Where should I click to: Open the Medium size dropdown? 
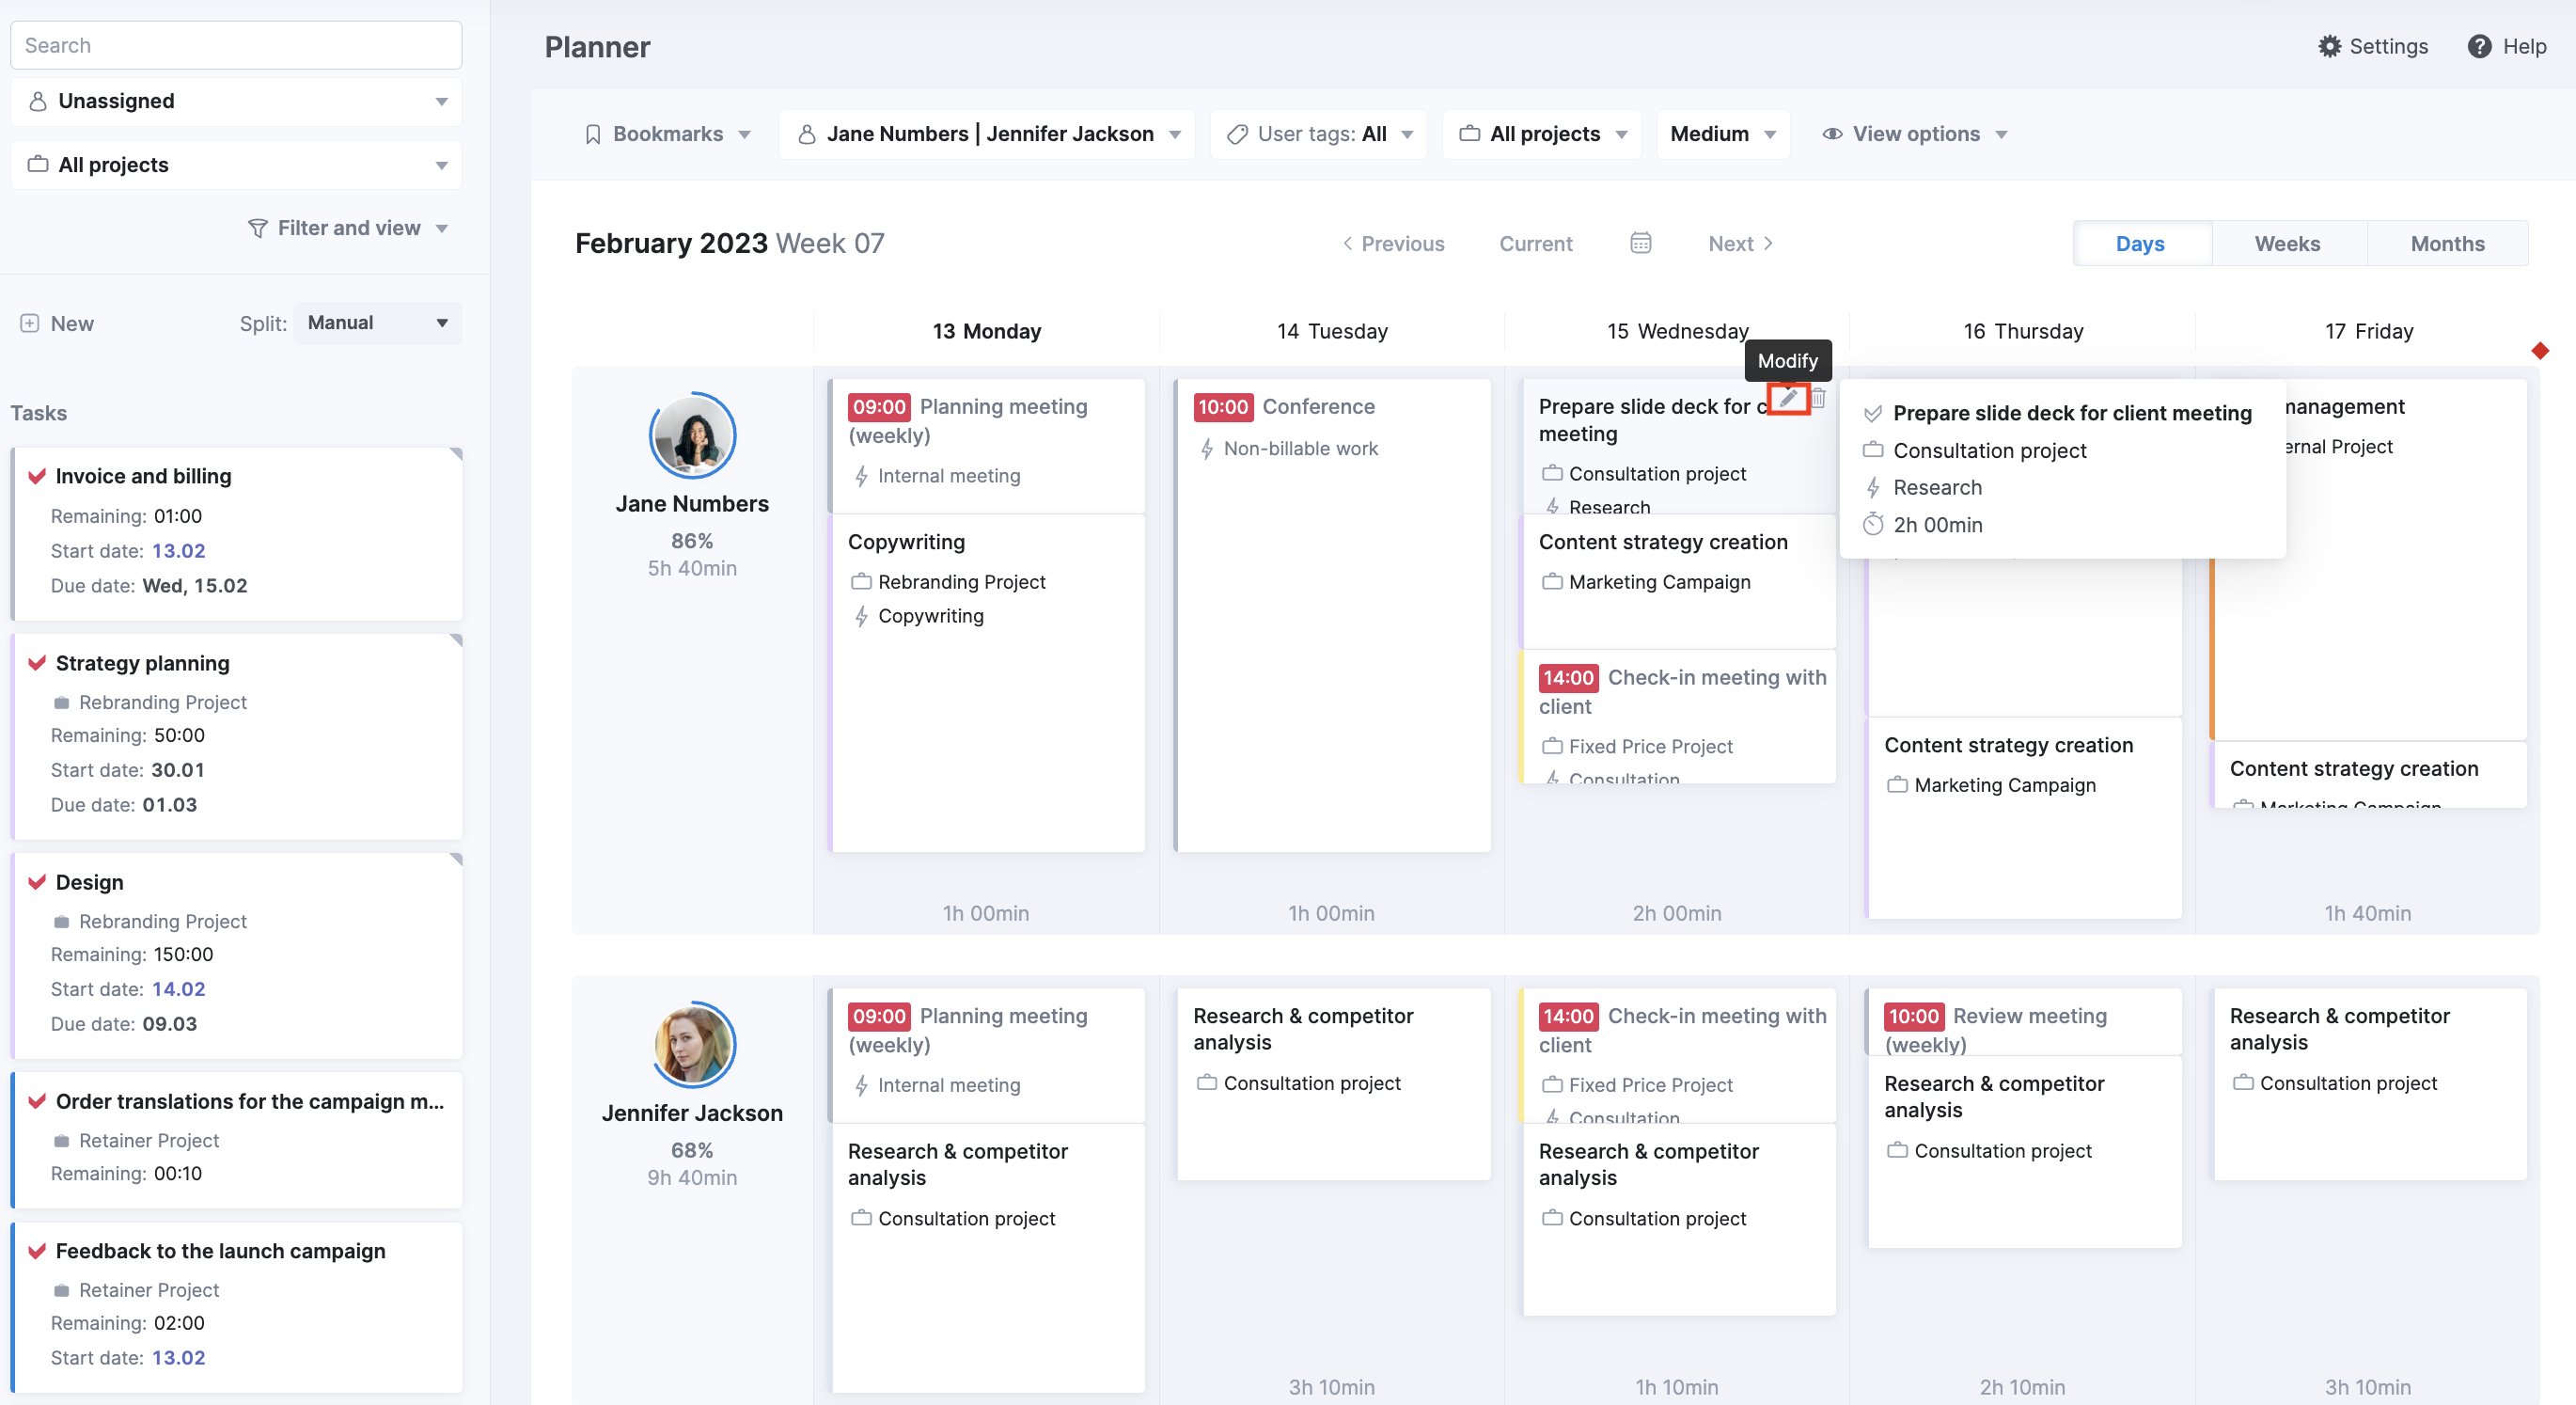click(1723, 134)
